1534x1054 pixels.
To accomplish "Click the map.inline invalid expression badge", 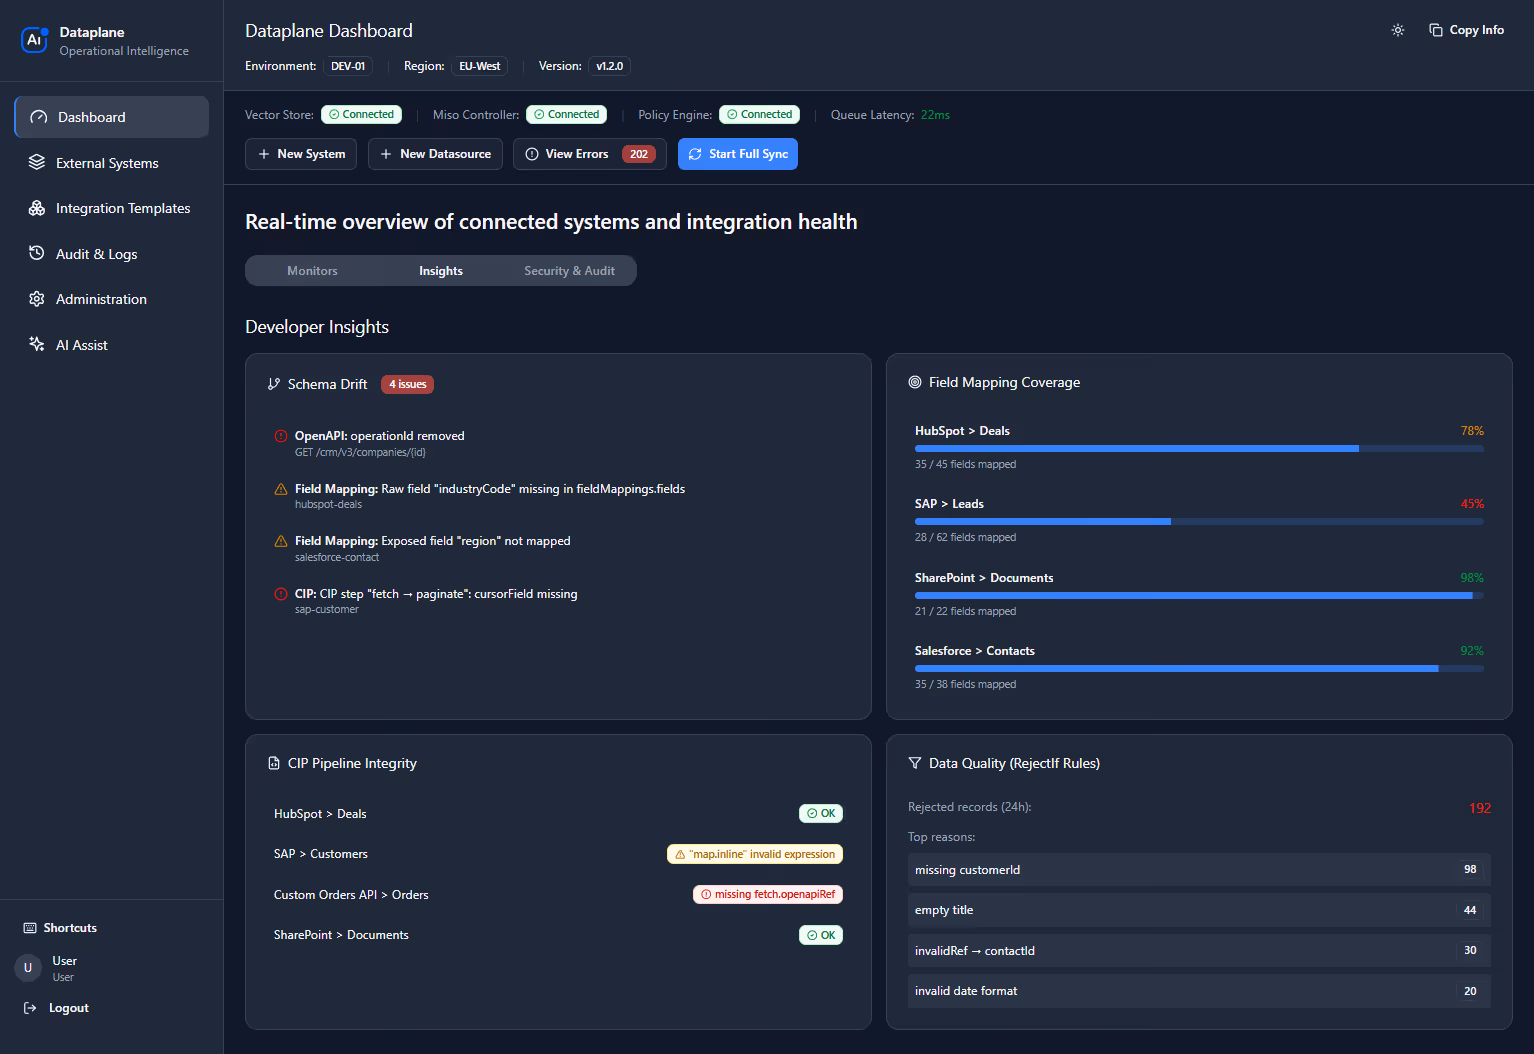I will [x=755, y=854].
